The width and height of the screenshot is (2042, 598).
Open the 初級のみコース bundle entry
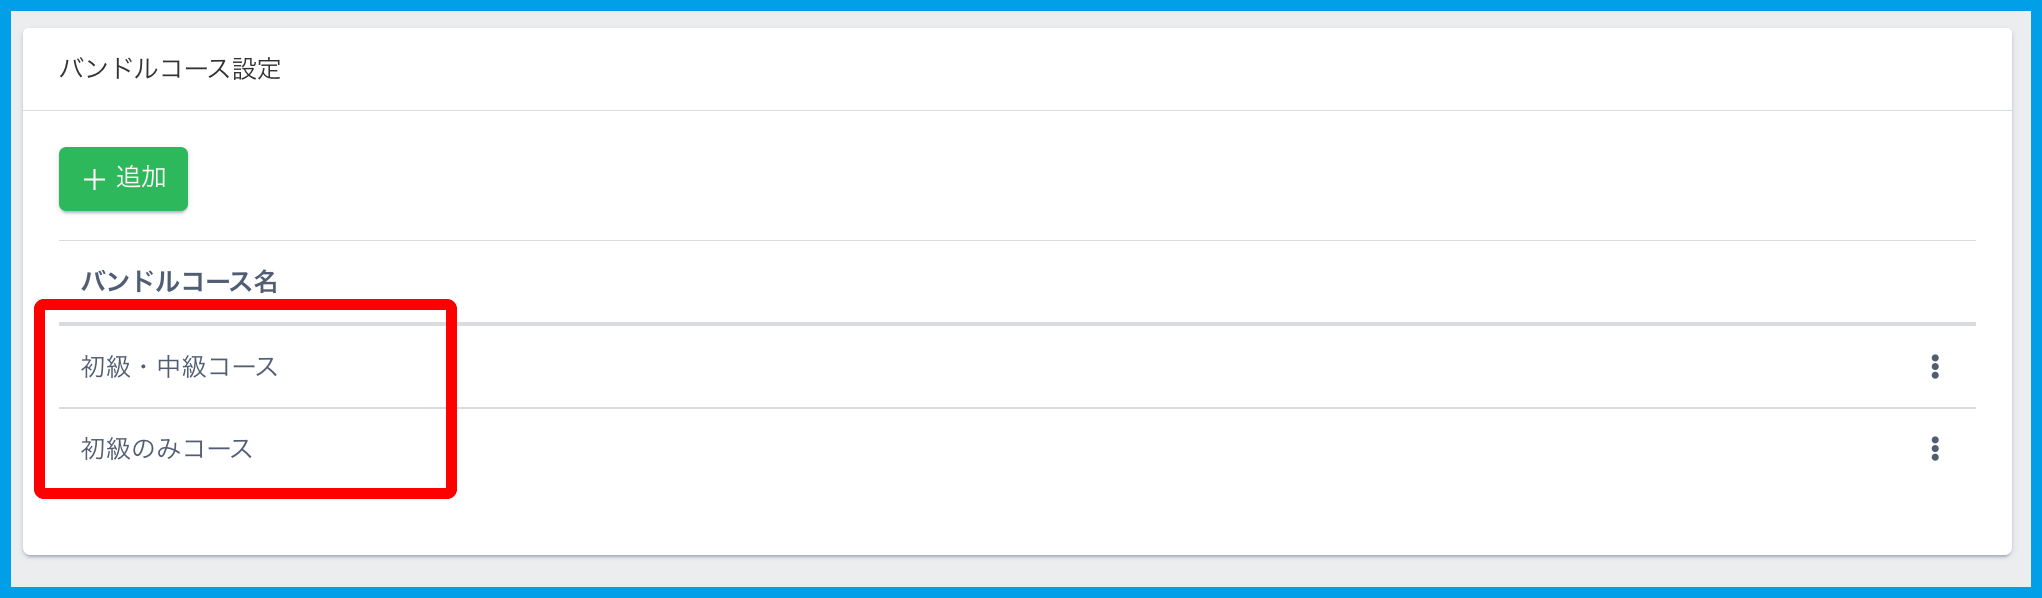coord(167,449)
